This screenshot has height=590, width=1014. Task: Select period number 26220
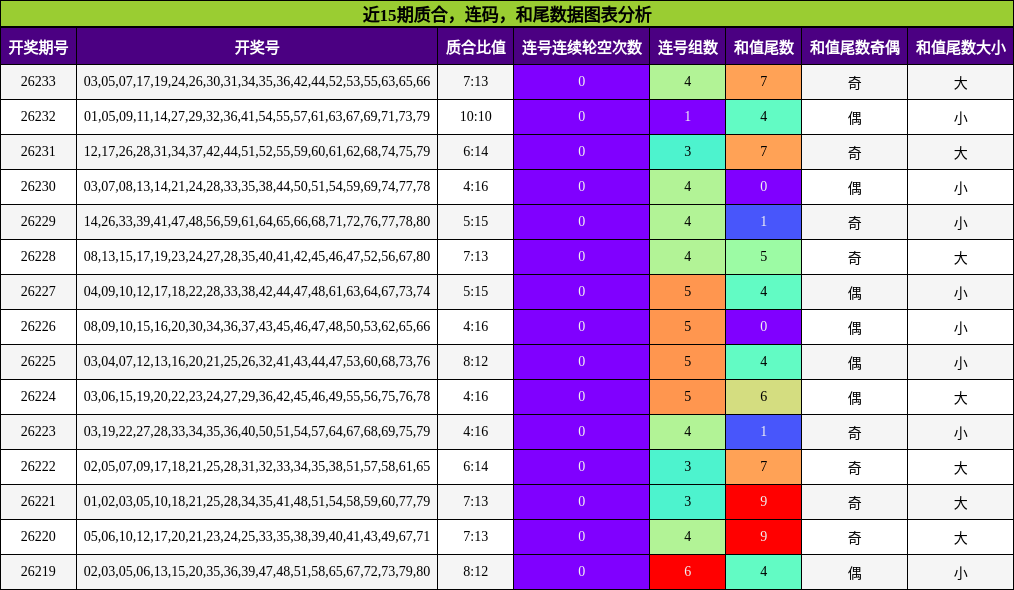(38, 536)
